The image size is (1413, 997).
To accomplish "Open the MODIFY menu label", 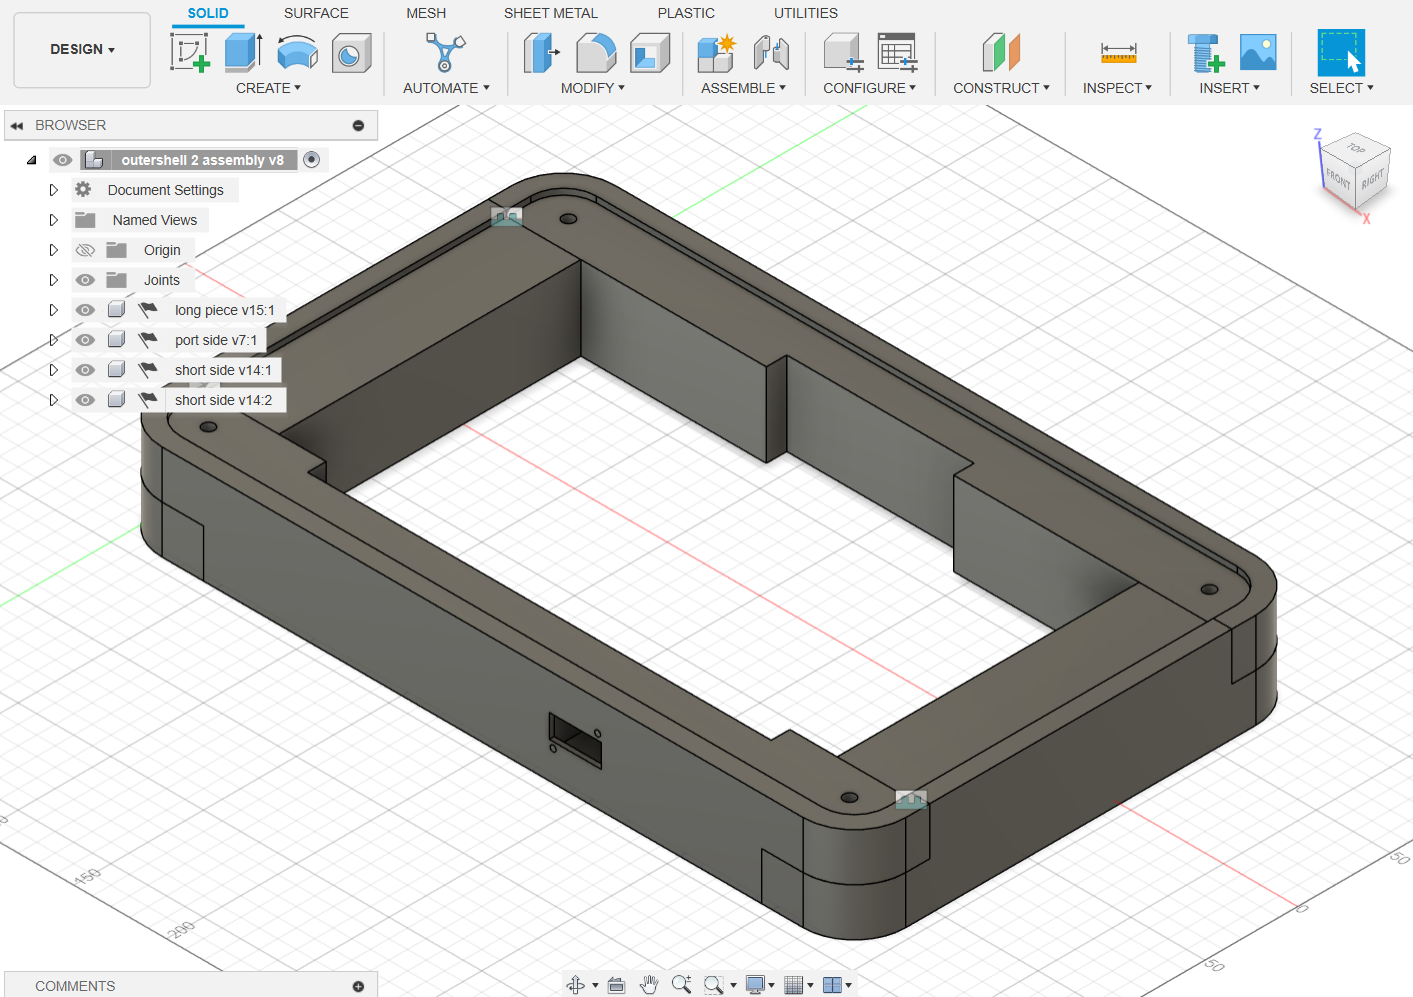I will click(592, 88).
